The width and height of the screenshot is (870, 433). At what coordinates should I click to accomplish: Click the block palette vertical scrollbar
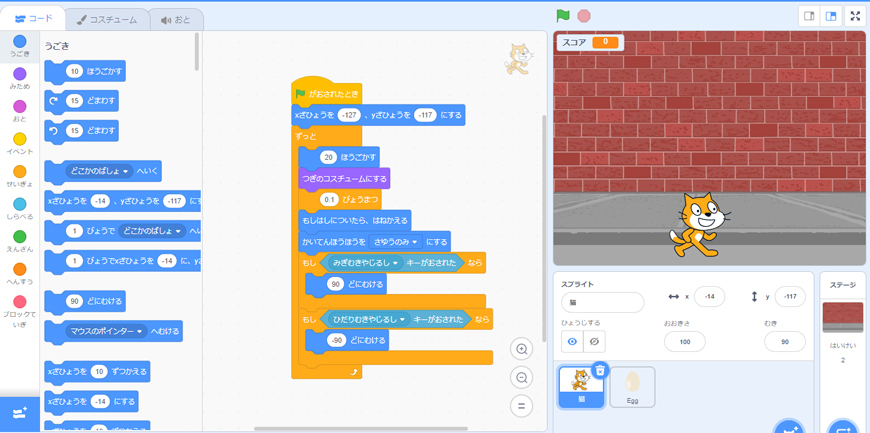pyautogui.click(x=196, y=51)
